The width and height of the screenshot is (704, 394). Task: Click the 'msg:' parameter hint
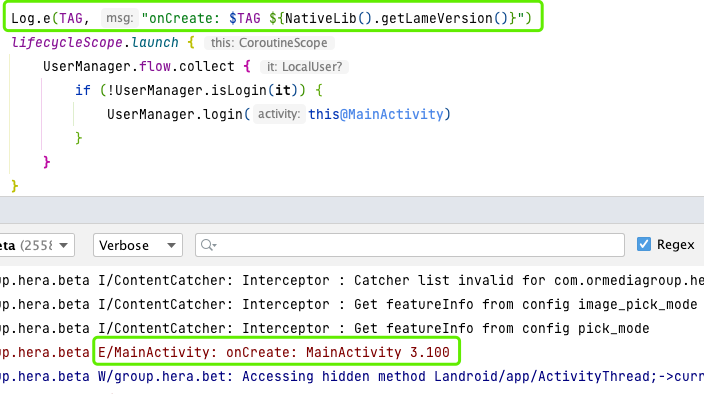click(x=119, y=18)
